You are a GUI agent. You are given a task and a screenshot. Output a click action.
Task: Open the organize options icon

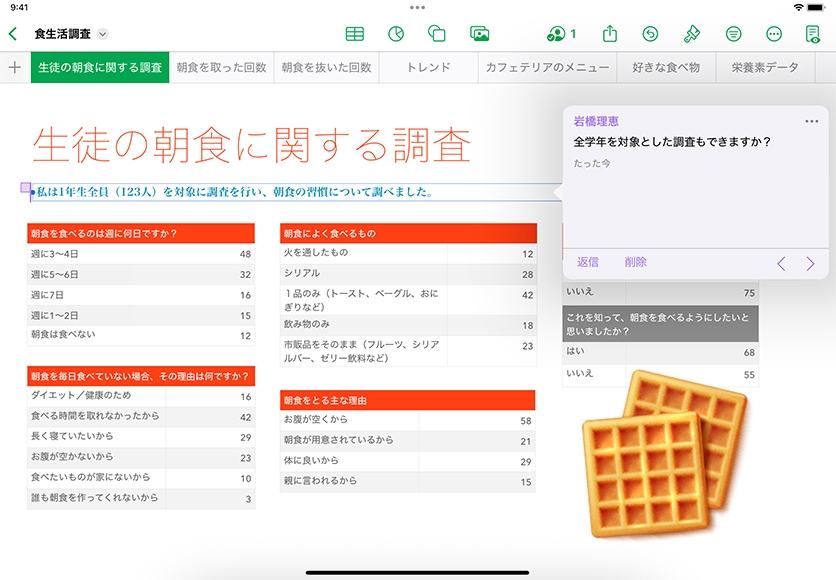click(733, 34)
